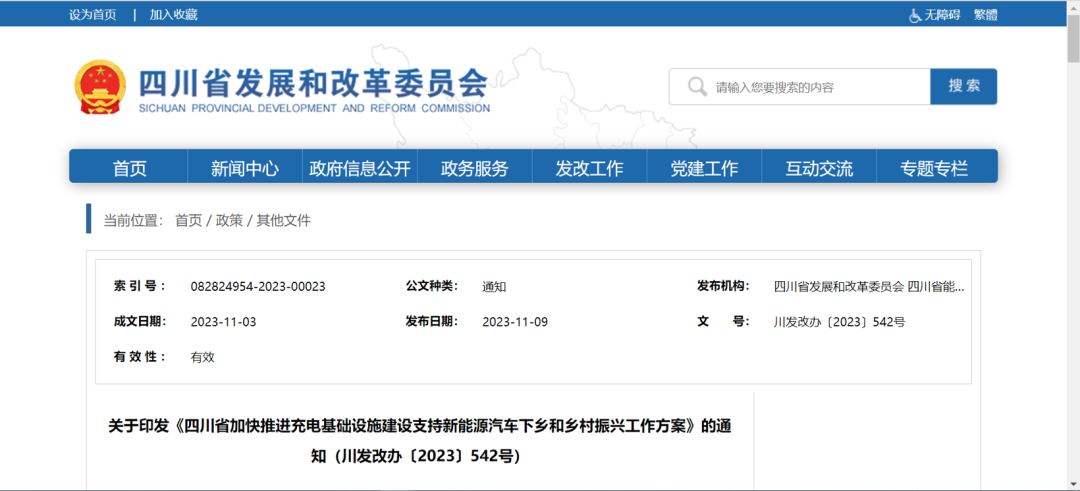The width and height of the screenshot is (1080, 491).
Task: Click the blue 搜索 button
Action: coord(964,86)
